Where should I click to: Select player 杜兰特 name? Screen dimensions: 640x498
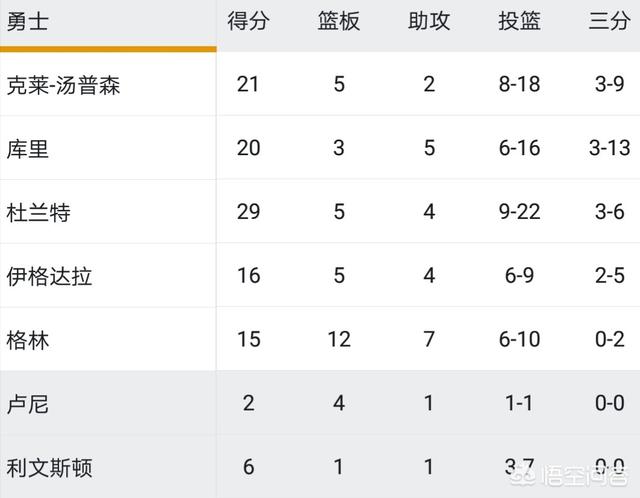(x=38, y=213)
